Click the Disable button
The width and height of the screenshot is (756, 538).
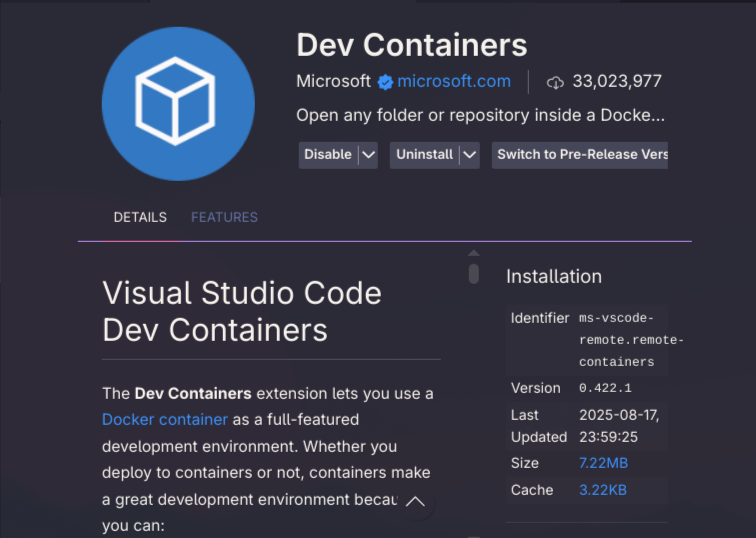click(x=328, y=155)
